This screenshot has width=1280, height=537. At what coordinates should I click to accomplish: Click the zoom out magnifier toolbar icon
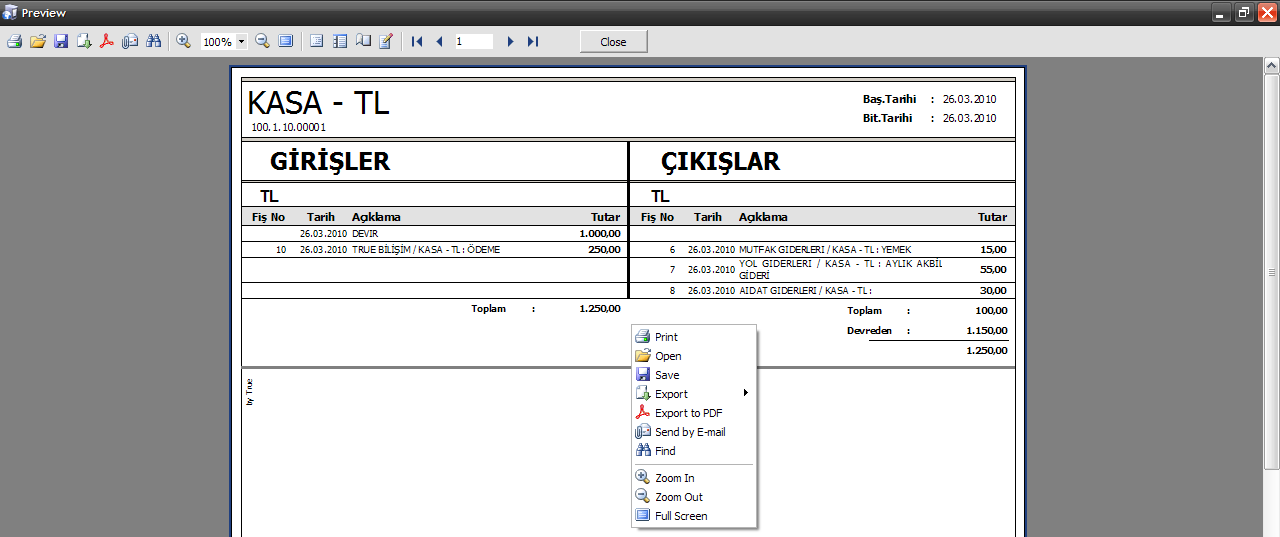click(262, 42)
